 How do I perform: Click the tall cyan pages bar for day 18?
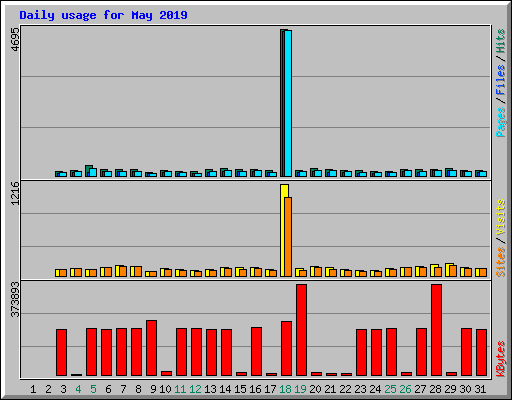click(x=288, y=103)
